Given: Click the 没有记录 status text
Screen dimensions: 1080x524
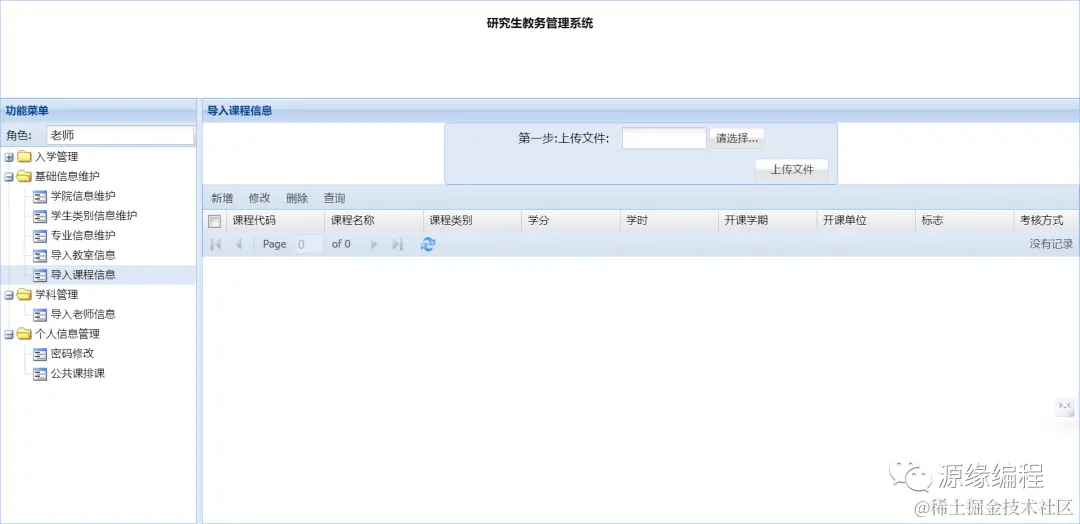Looking at the screenshot, I should coord(1051,244).
